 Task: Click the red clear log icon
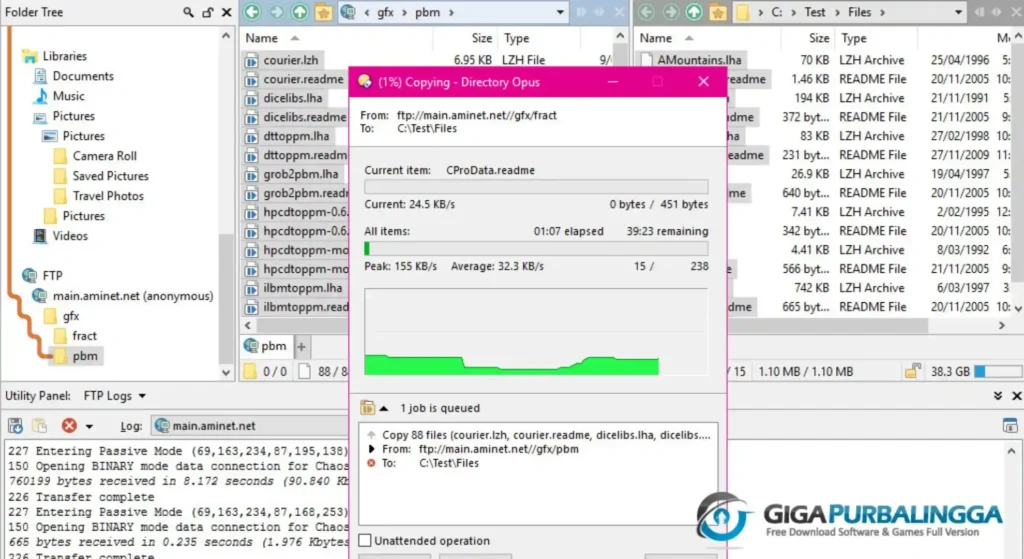[x=69, y=426]
